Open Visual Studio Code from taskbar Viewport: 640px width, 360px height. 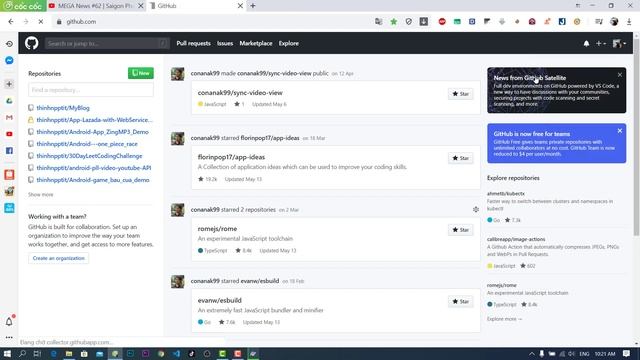click(x=176, y=353)
